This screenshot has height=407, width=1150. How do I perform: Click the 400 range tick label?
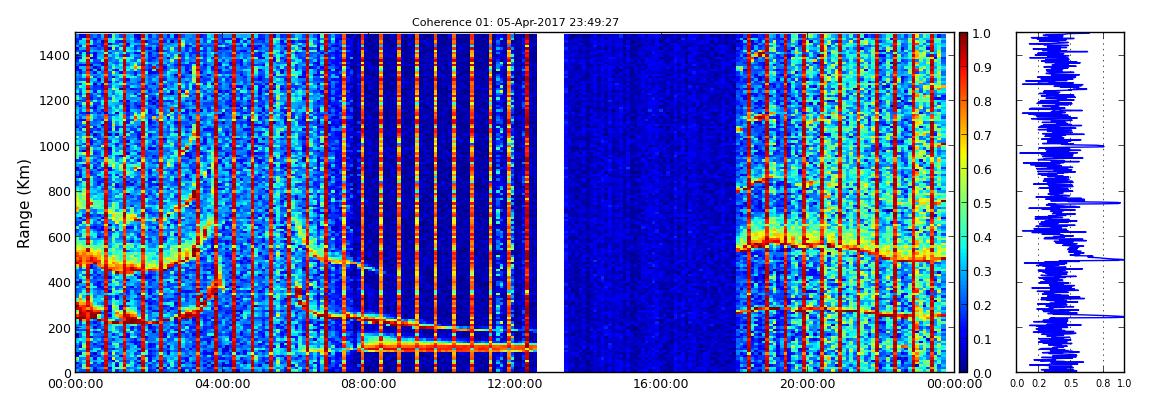[x=59, y=282]
